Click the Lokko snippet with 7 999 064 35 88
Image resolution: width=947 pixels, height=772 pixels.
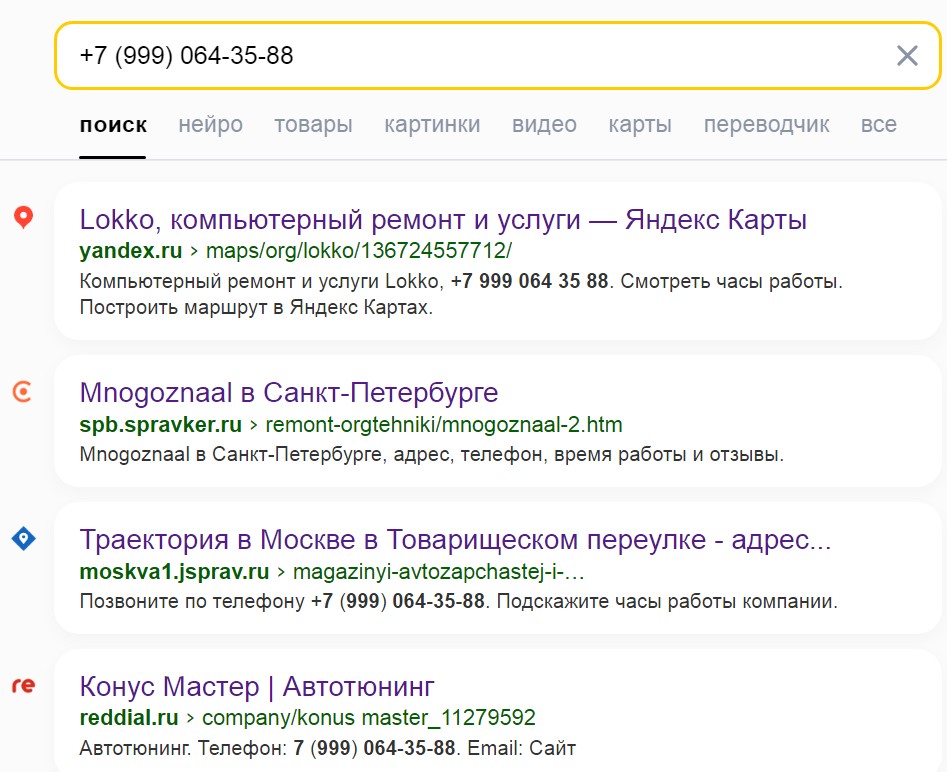tap(461, 294)
